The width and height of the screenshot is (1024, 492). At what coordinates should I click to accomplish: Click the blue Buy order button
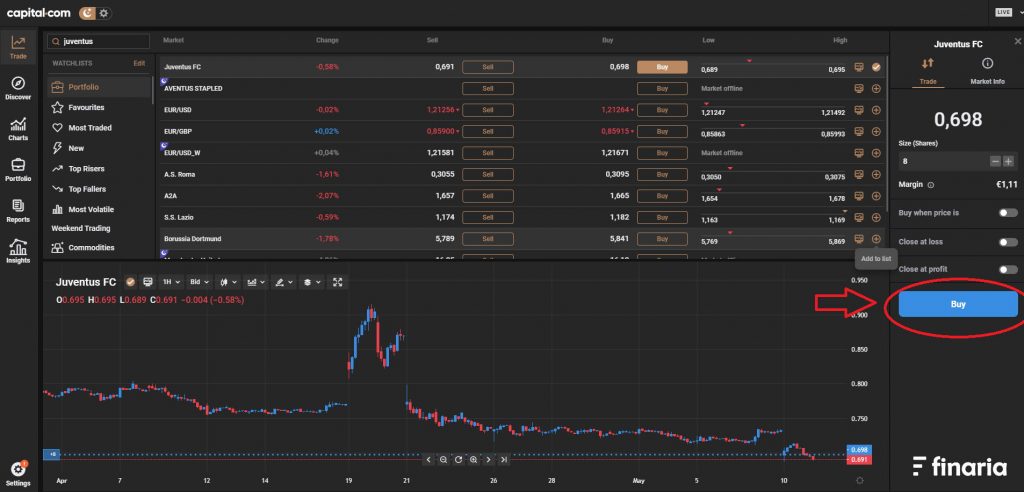957,304
